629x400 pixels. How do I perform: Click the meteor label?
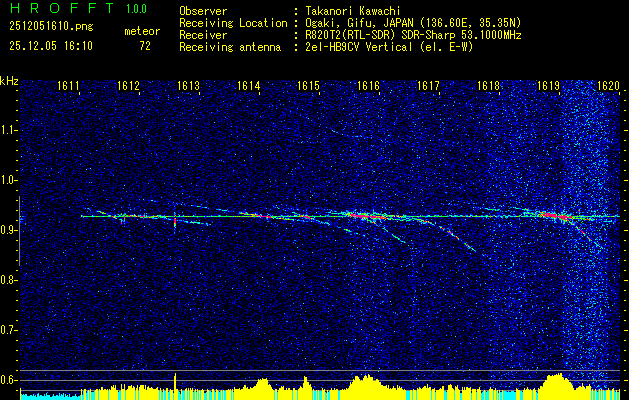(142, 31)
